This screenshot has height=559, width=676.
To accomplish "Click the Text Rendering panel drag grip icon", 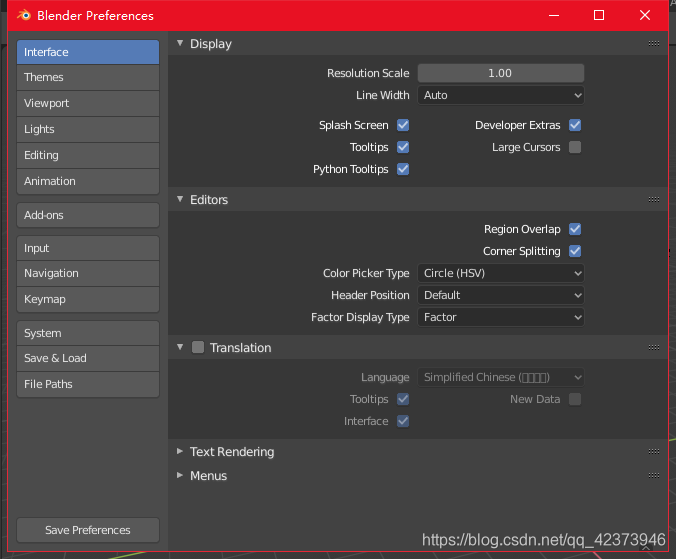I will (x=654, y=452).
